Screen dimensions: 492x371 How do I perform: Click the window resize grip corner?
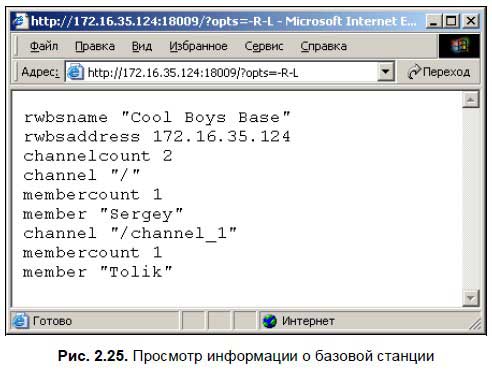475,324
